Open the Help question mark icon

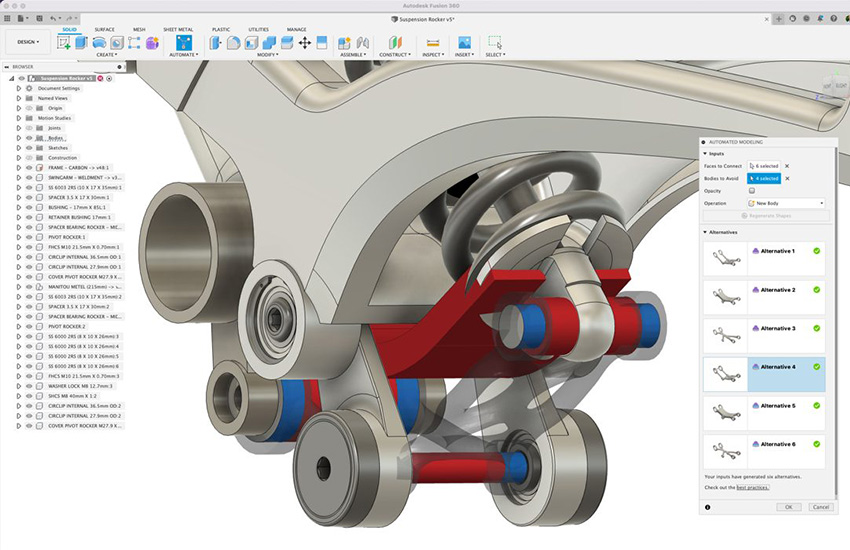click(834, 18)
